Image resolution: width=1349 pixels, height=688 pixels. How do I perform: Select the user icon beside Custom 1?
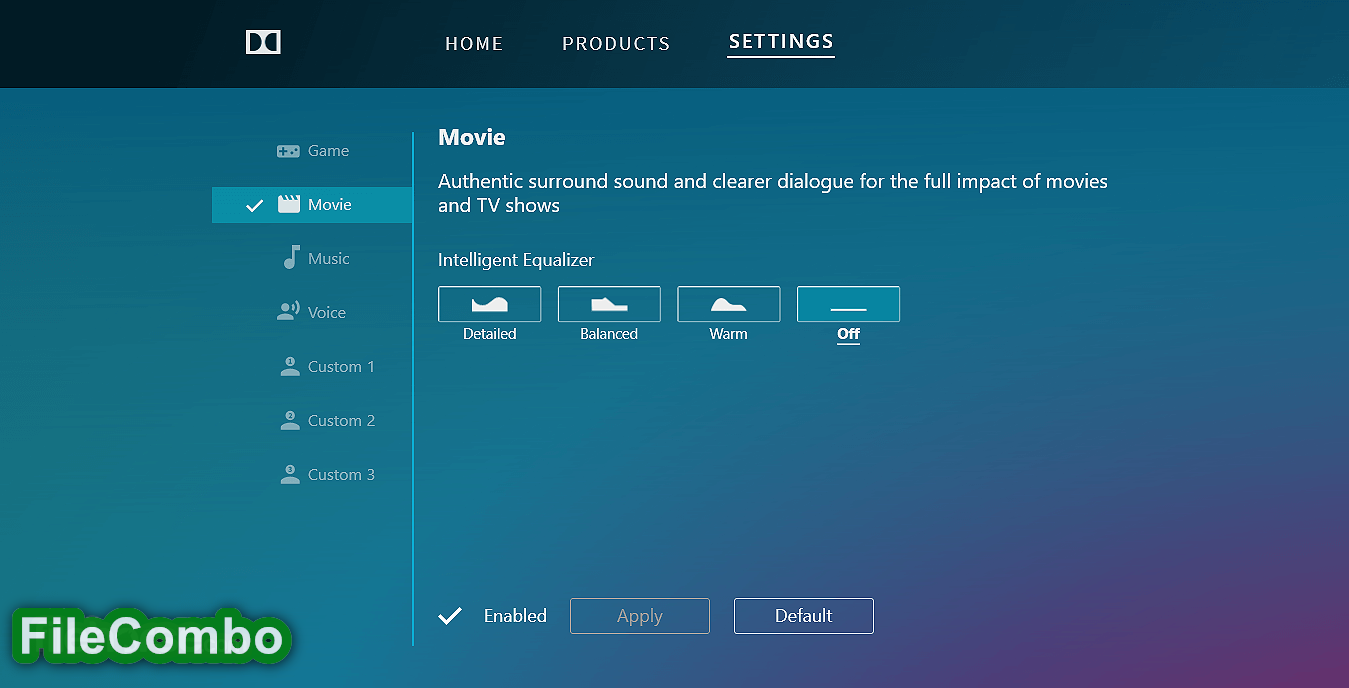click(290, 366)
